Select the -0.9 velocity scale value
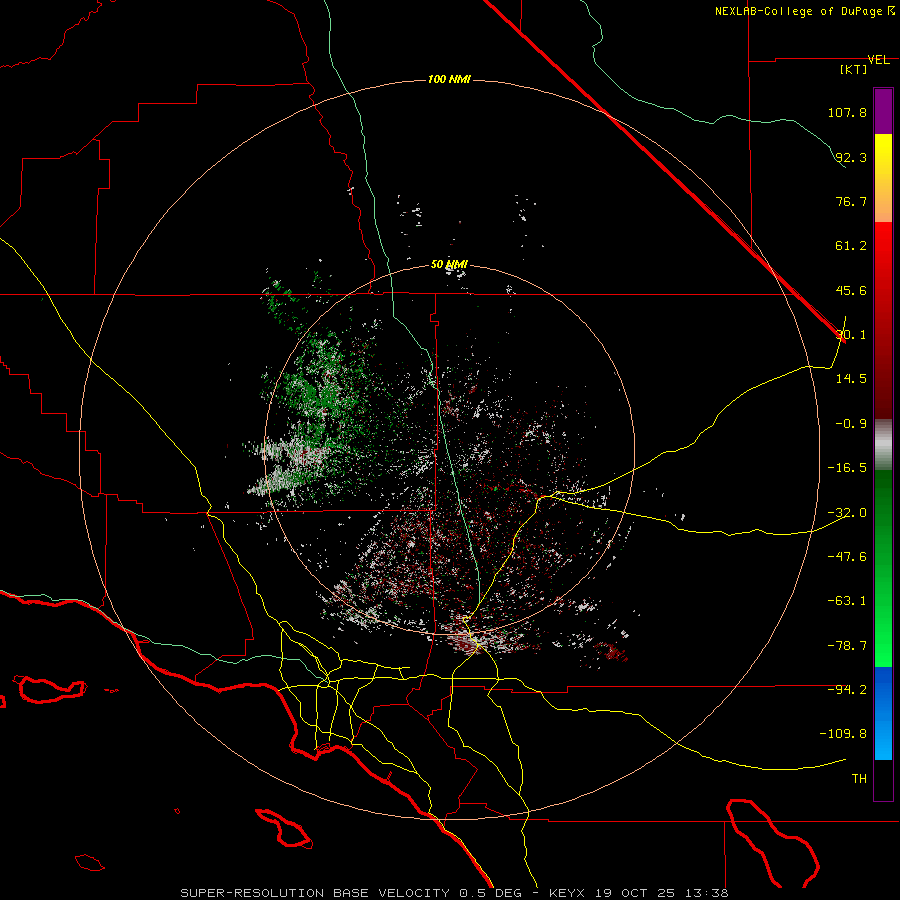This screenshot has height=900, width=900. coord(851,424)
